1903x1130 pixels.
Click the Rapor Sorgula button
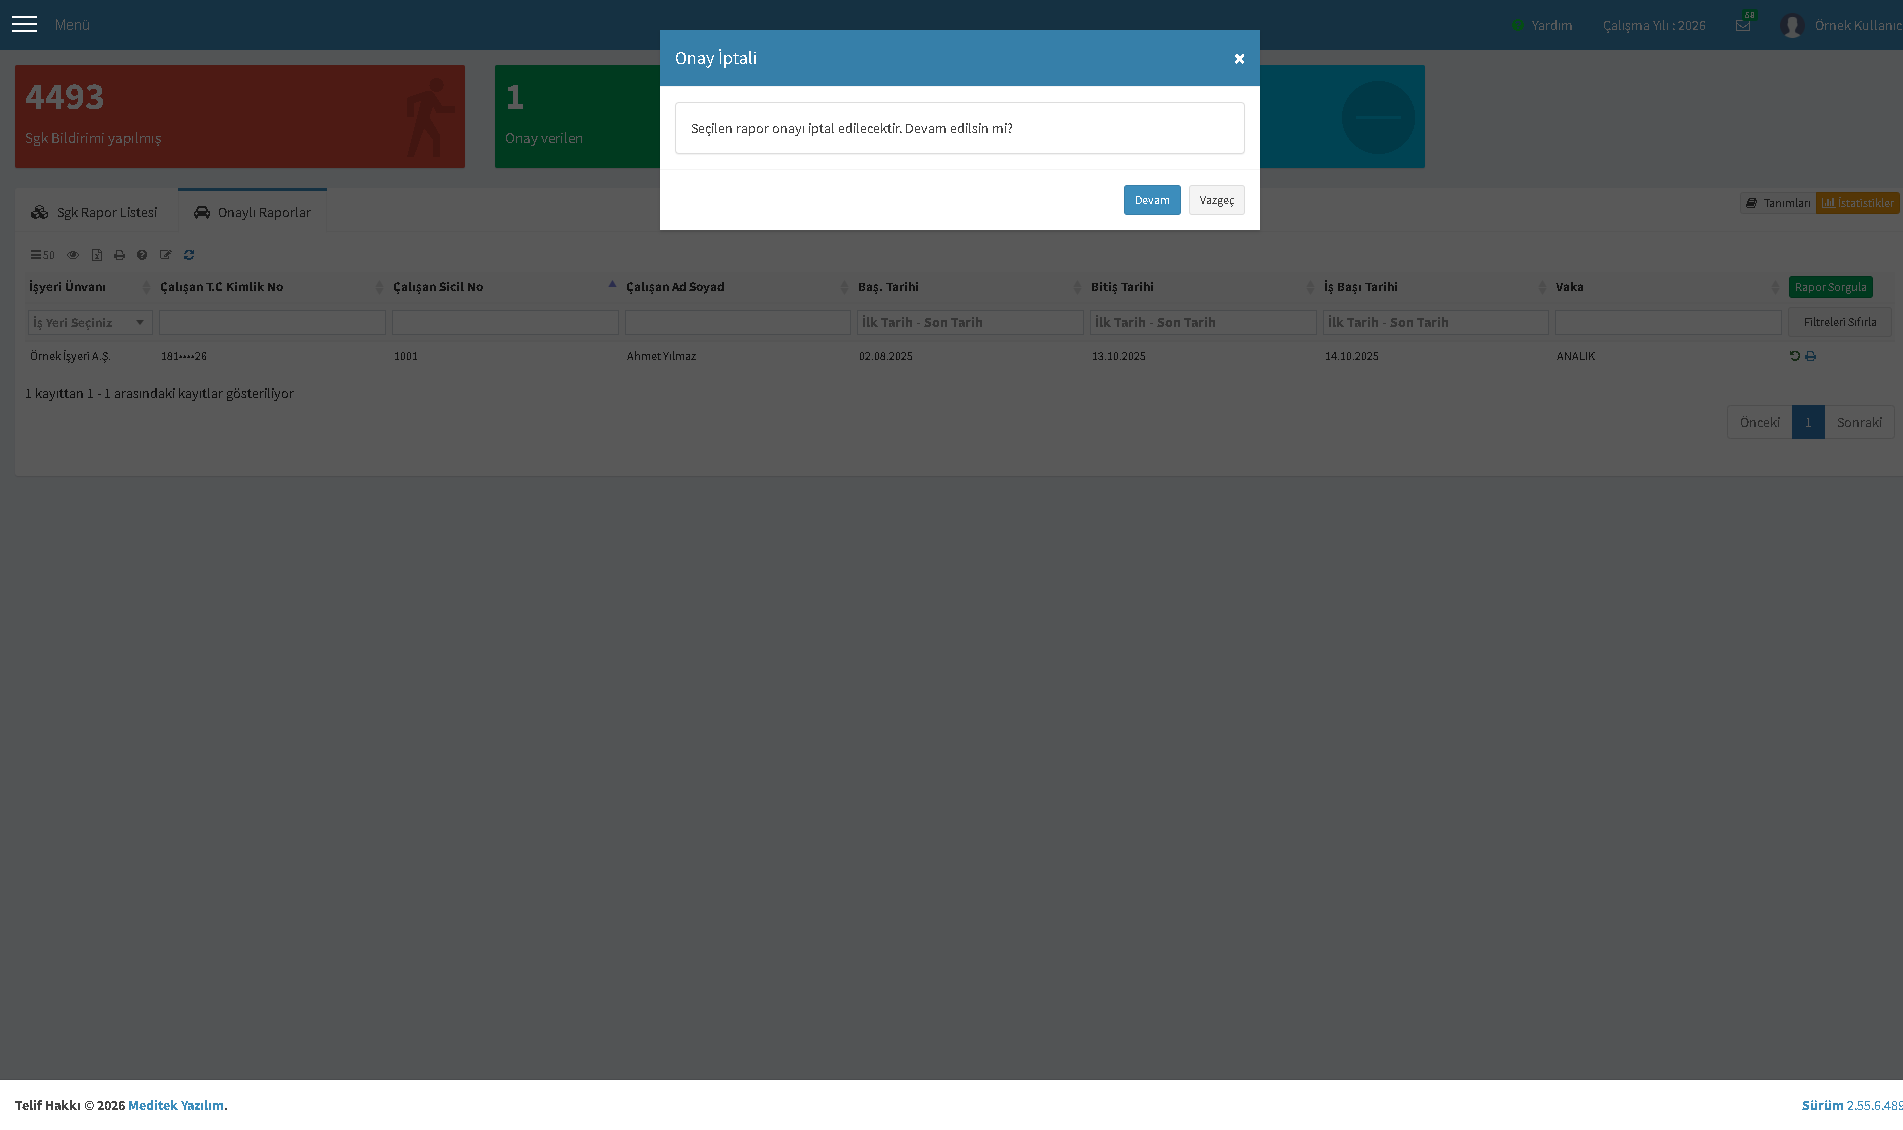(1830, 287)
